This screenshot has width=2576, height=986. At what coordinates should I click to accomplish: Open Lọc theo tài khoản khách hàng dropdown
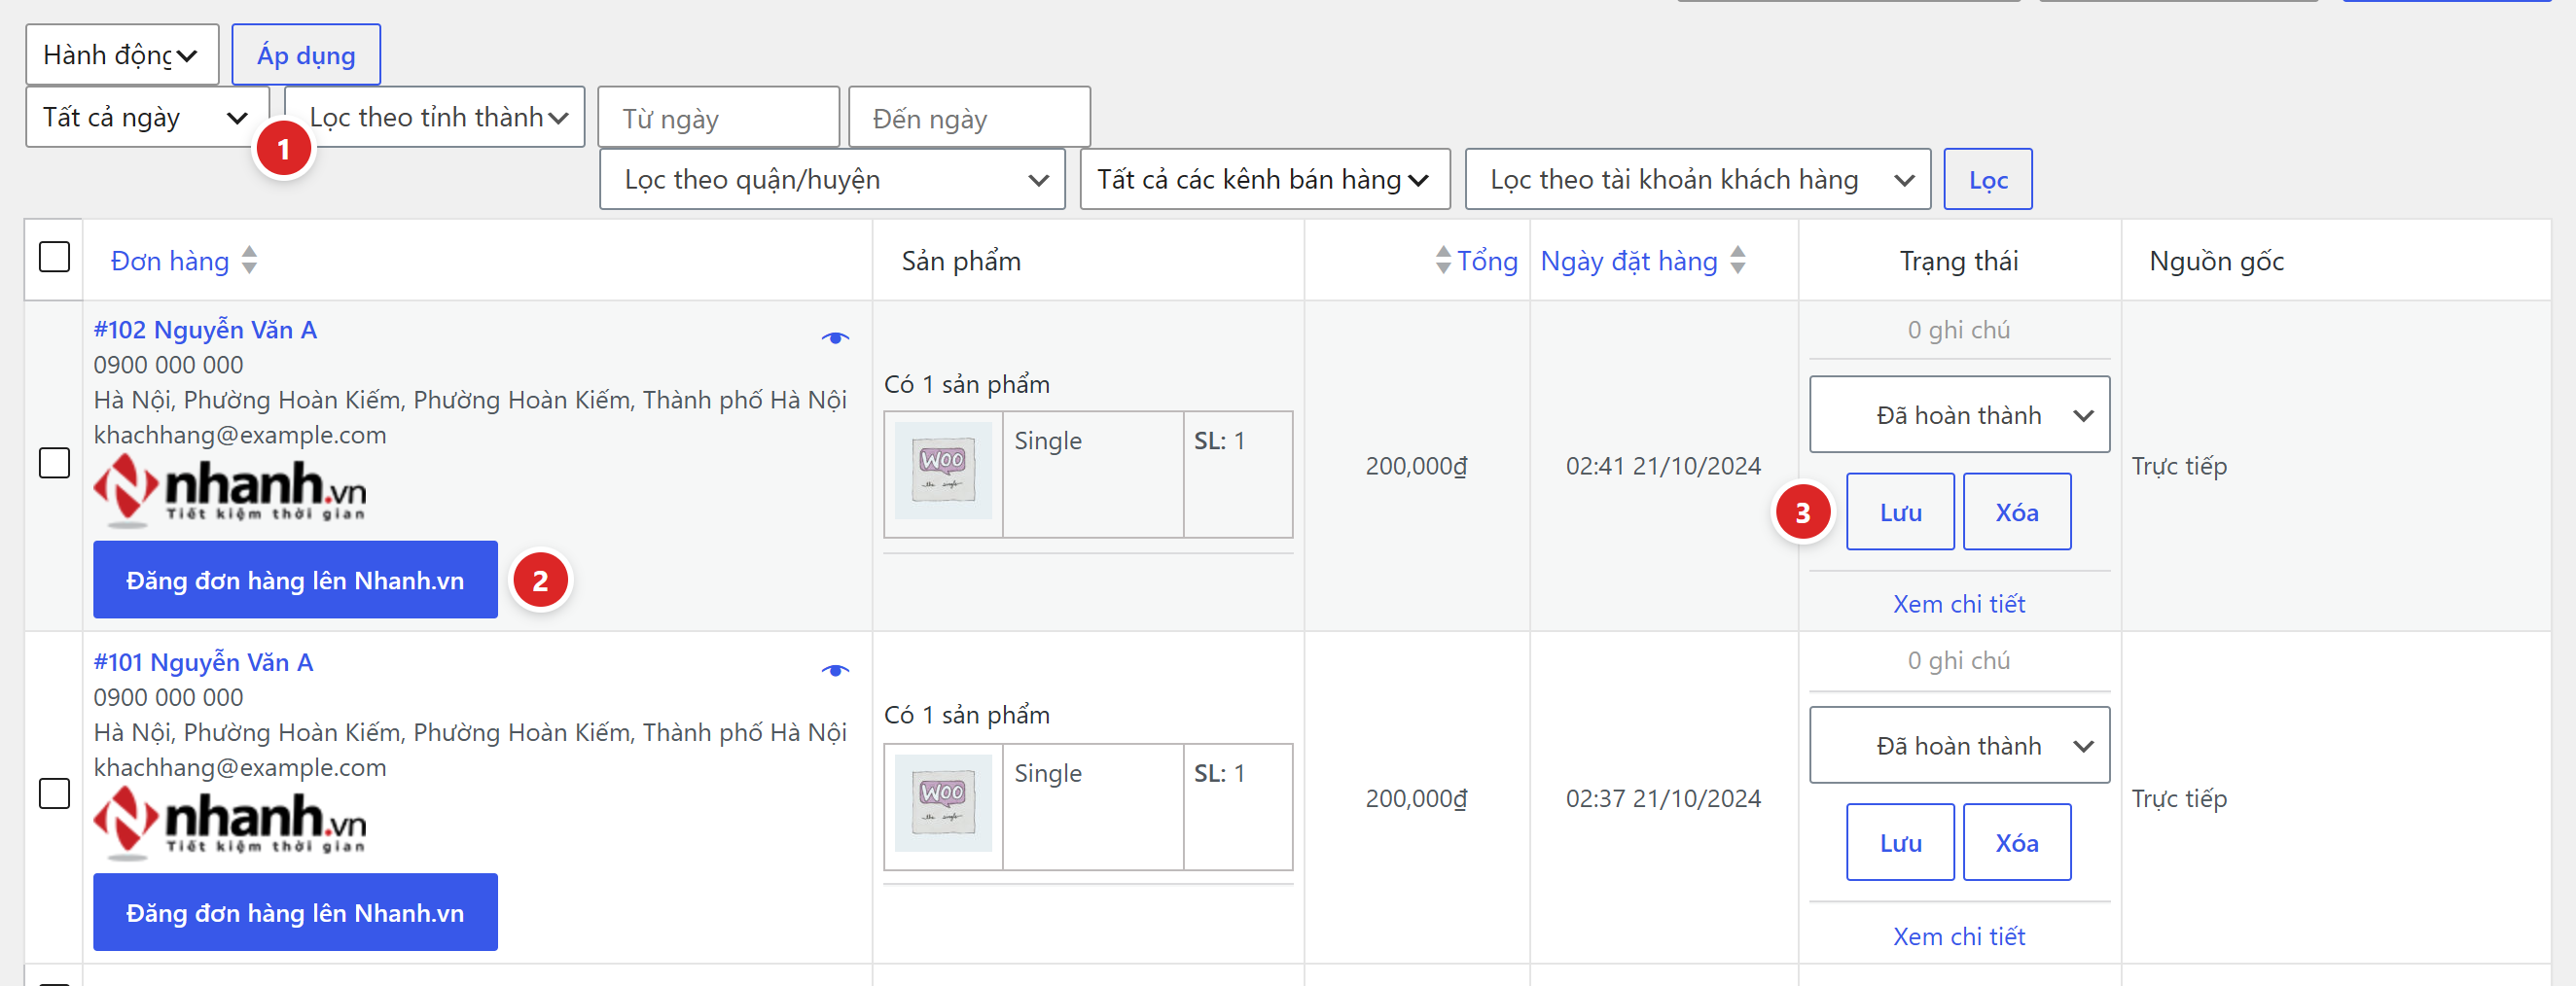point(1697,180)
